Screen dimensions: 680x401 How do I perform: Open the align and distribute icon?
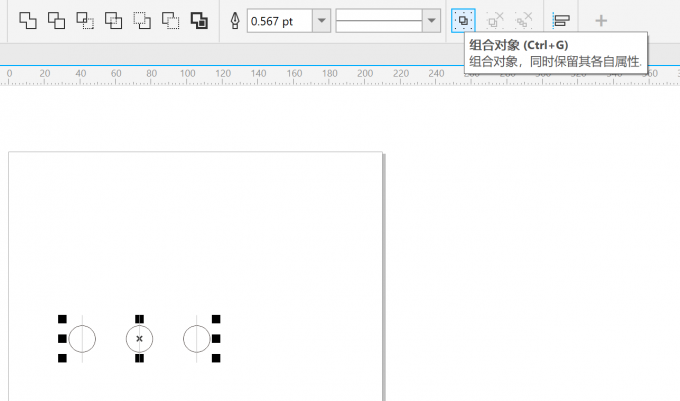561,20
